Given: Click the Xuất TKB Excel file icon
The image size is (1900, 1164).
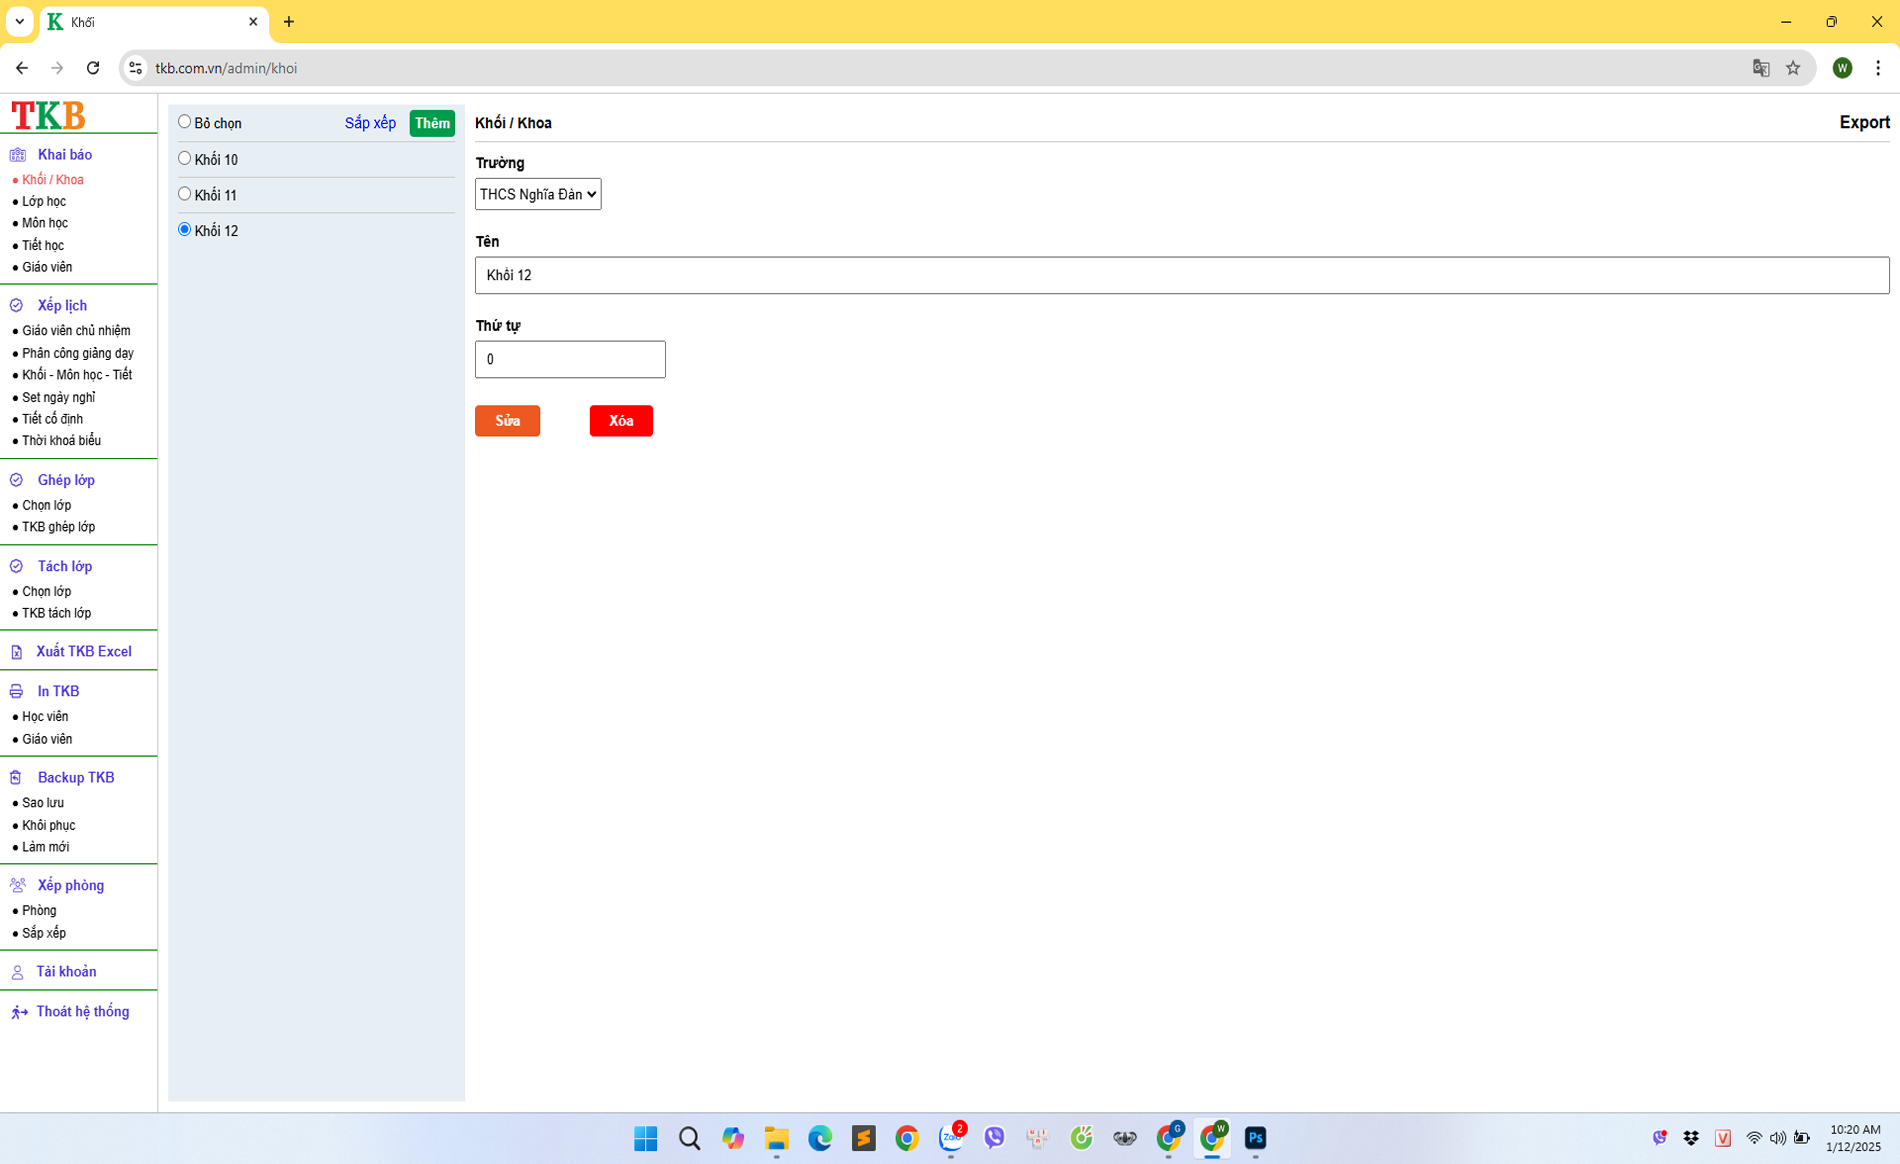Looking at the screenshot, I should (17, 652).
